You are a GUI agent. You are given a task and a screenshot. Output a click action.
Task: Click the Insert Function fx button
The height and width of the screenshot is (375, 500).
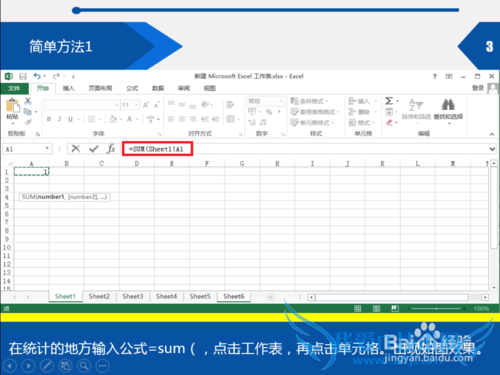111,148
